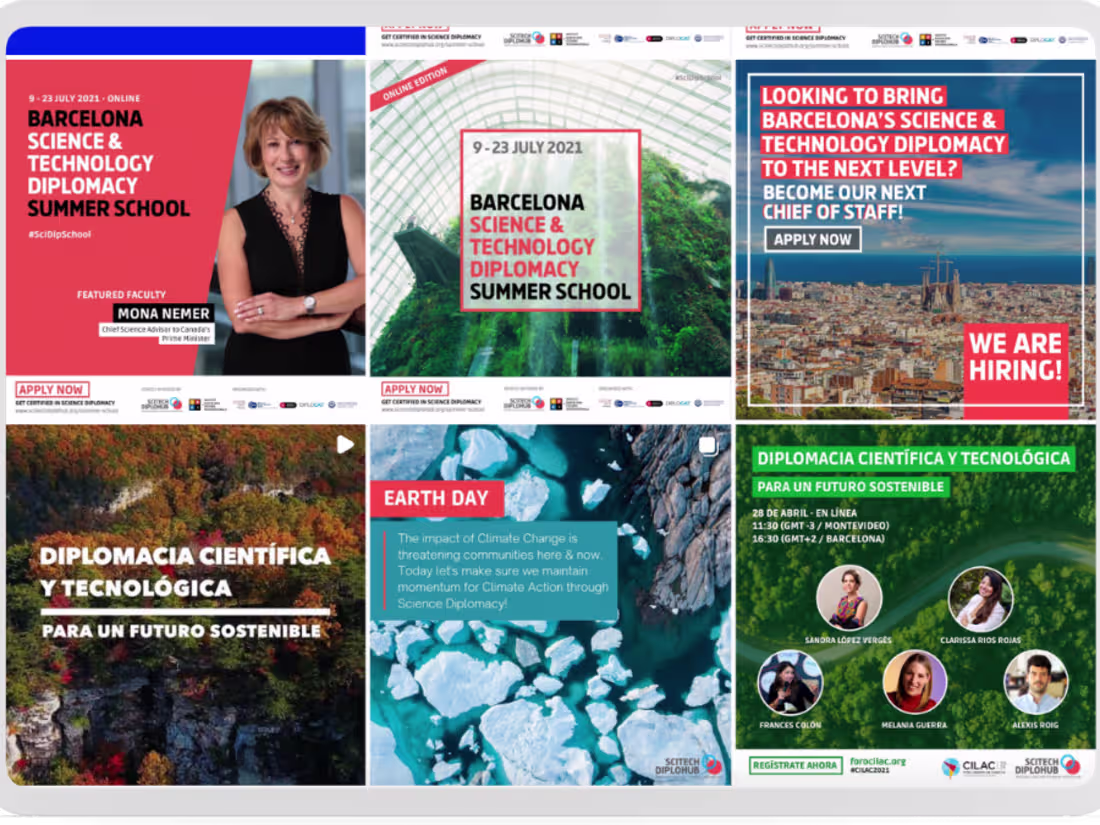1100x825 pixels.
Task: Click the blue banner at the top left
Action: point(185,41)
